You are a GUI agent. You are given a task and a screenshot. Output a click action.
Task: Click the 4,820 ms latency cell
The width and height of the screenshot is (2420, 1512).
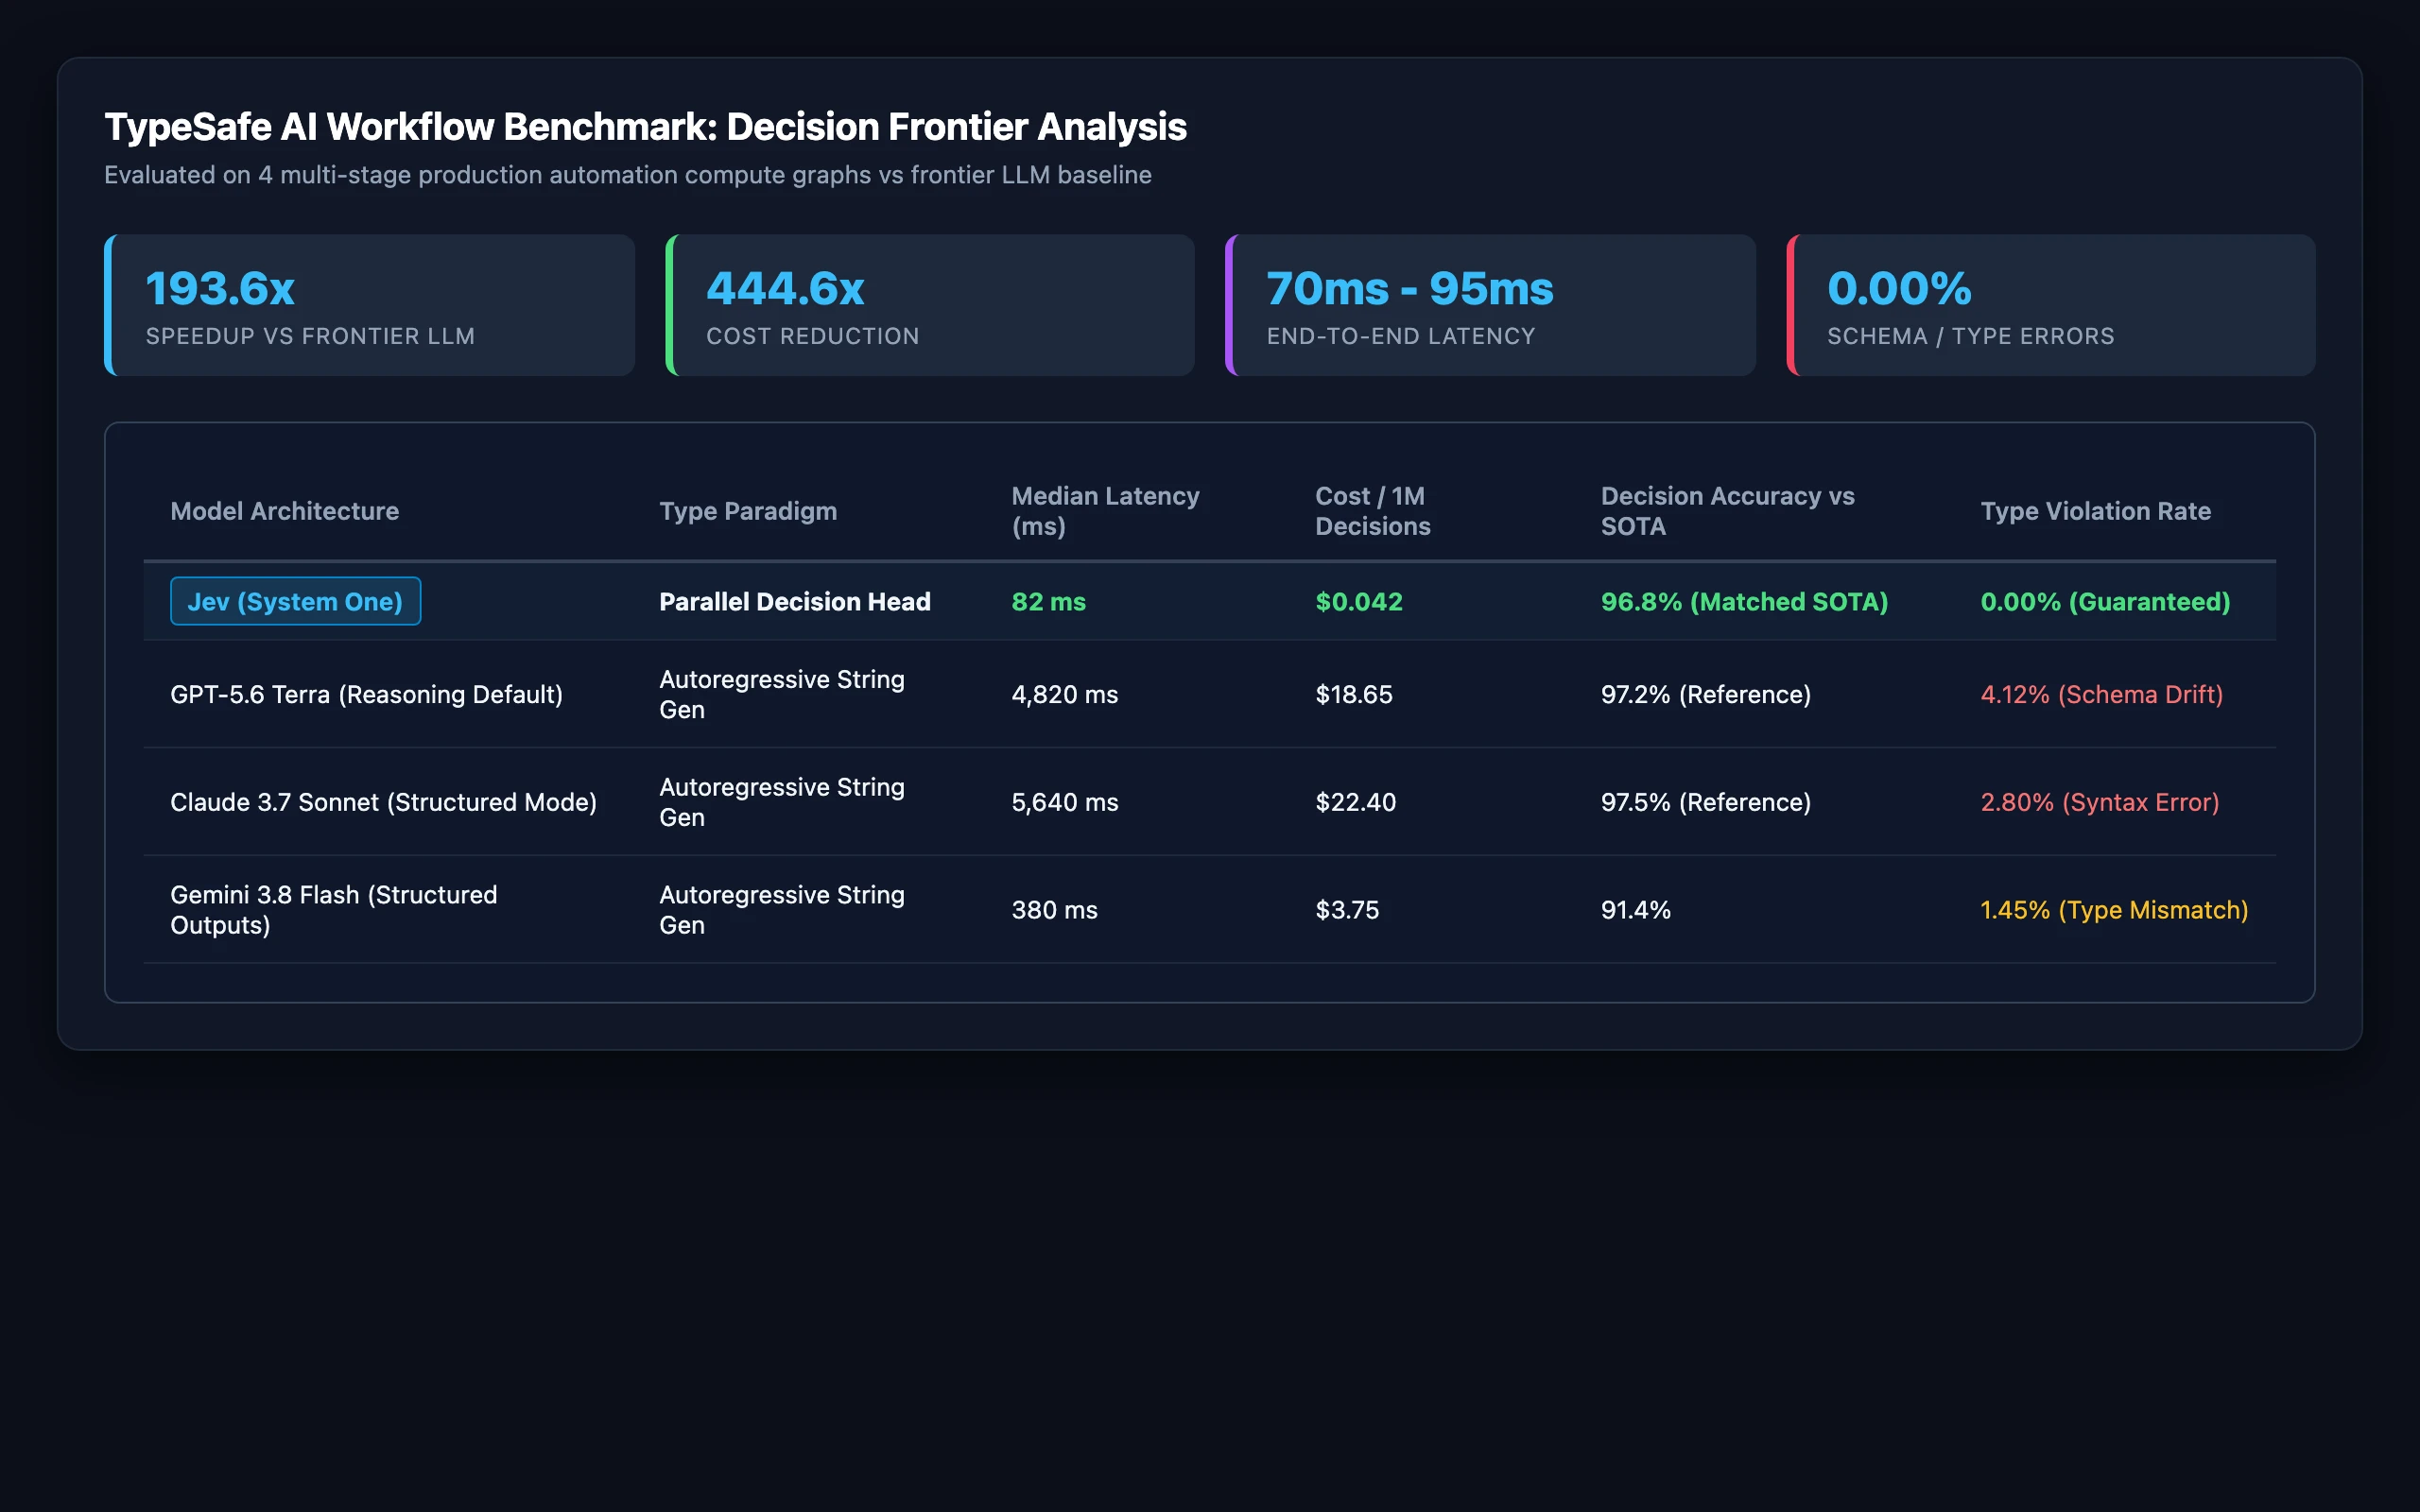coord(1064,694)
